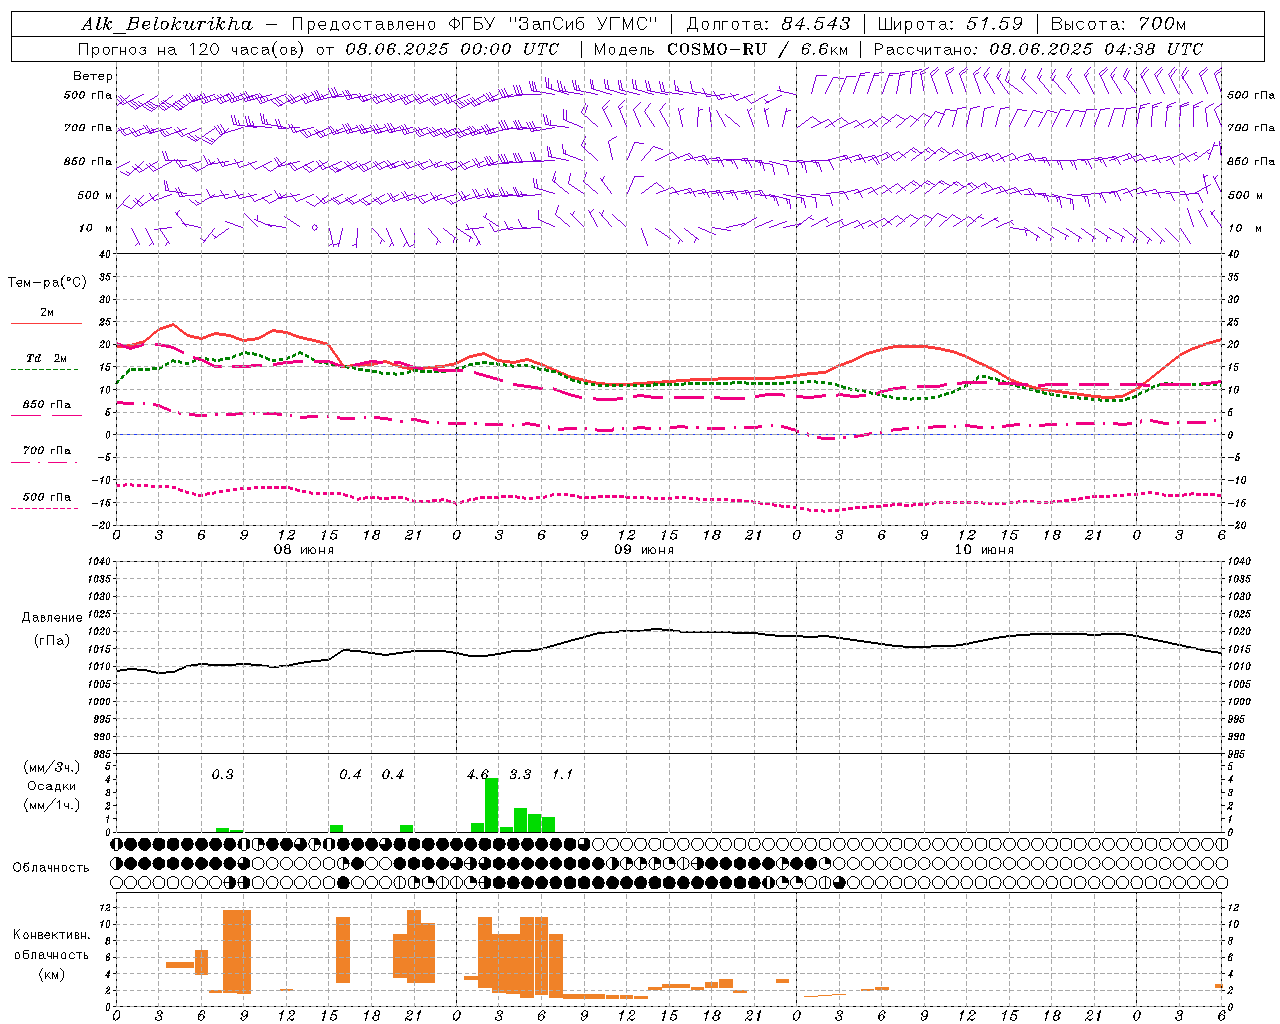The height and width of the screenshot is (1024, 1280).
Task: Click the (мм/3ч.) unit label
Action: [x=52, y=767]
